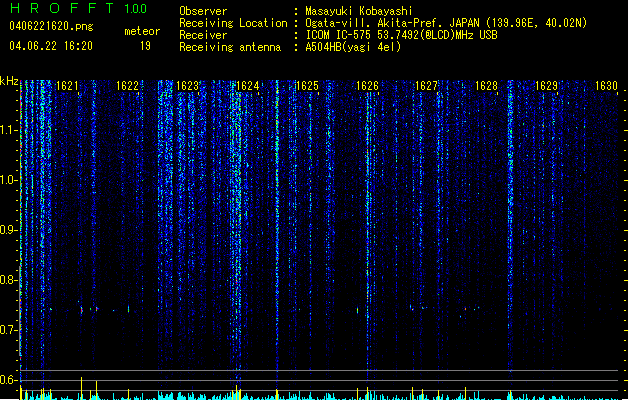
Task: Click the HROFFT 1.0.0 title text
Action: 78,8
